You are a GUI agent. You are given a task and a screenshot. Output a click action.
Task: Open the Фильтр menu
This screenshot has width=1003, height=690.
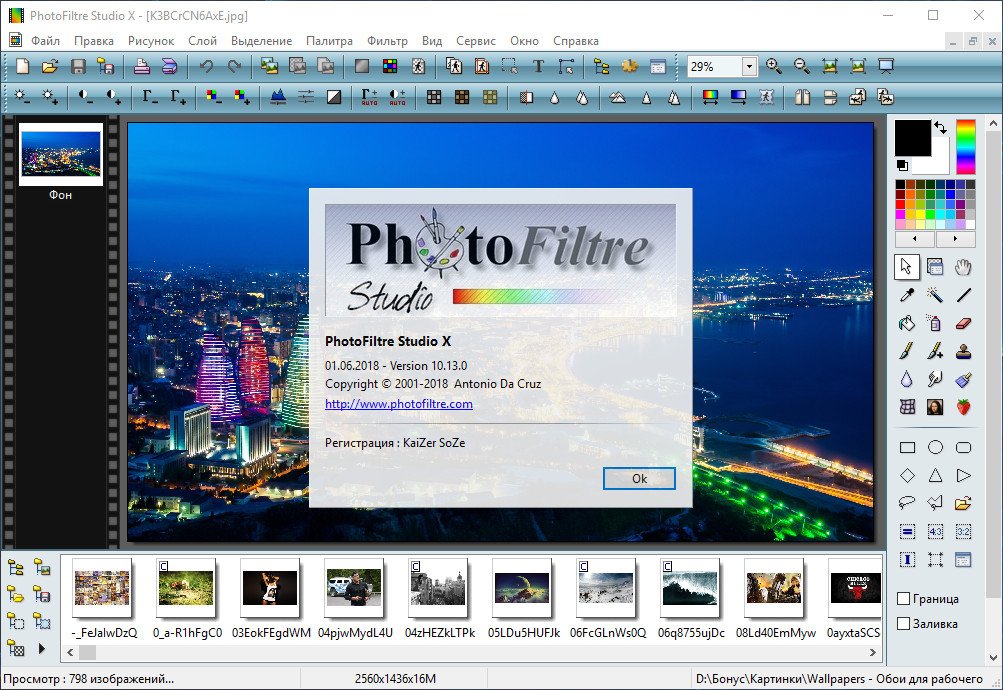(x=388, y=41)
